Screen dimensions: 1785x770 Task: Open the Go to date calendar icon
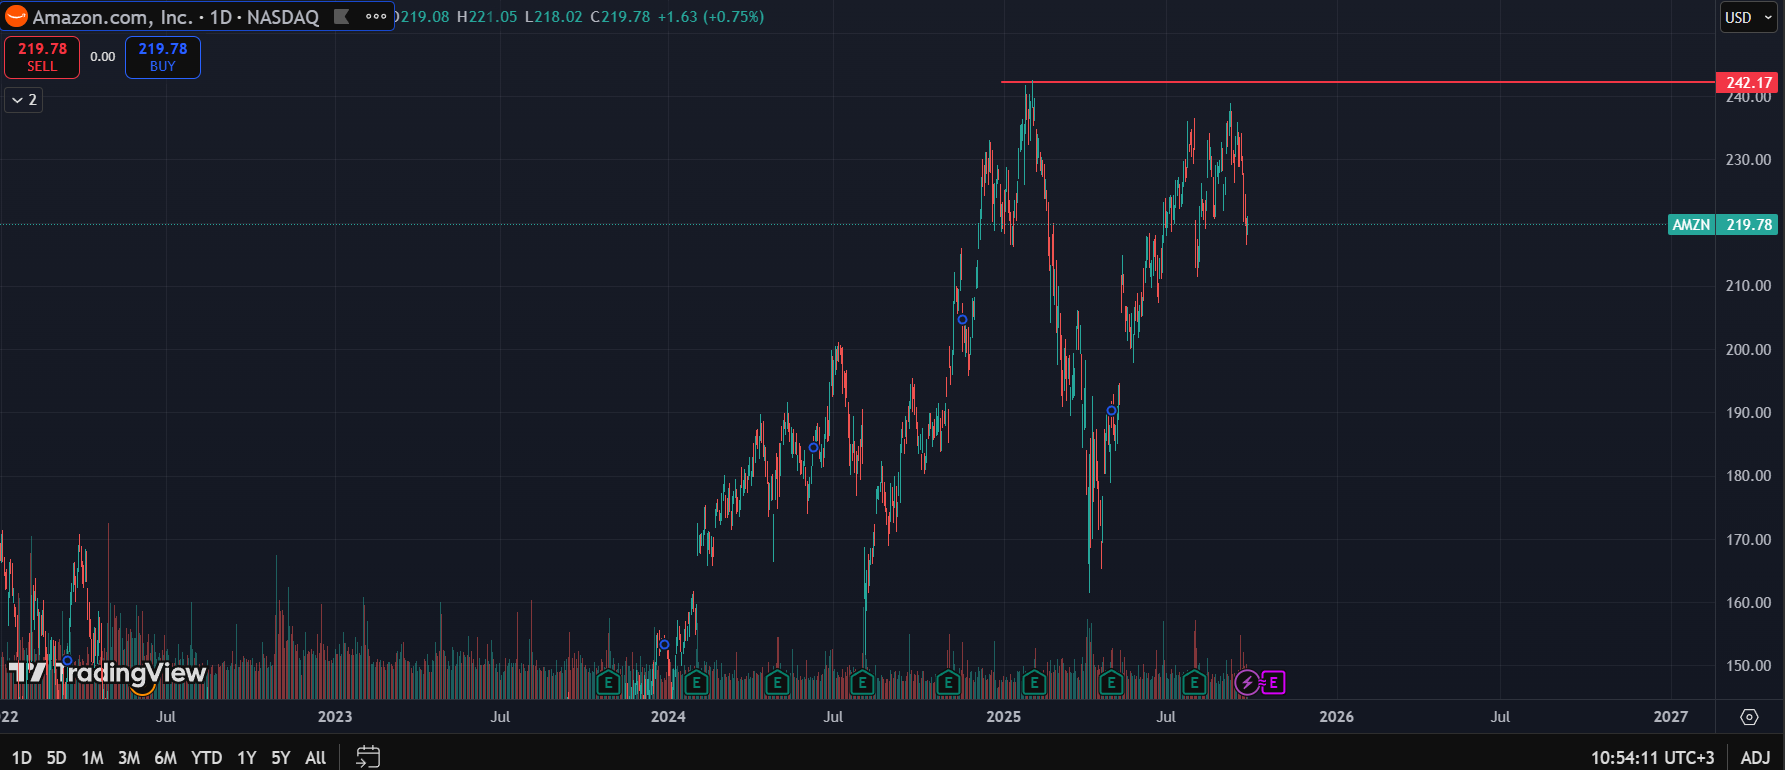(x=368, y=757)
